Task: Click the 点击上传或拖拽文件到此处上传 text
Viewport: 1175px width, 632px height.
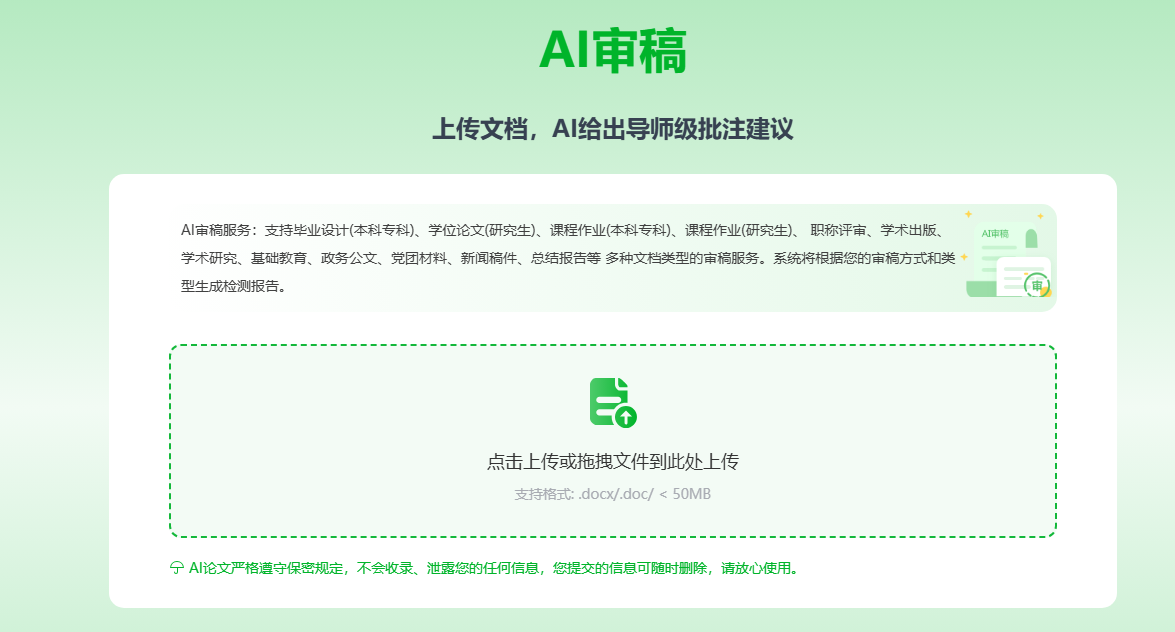Action: click(x=612, y=461)
